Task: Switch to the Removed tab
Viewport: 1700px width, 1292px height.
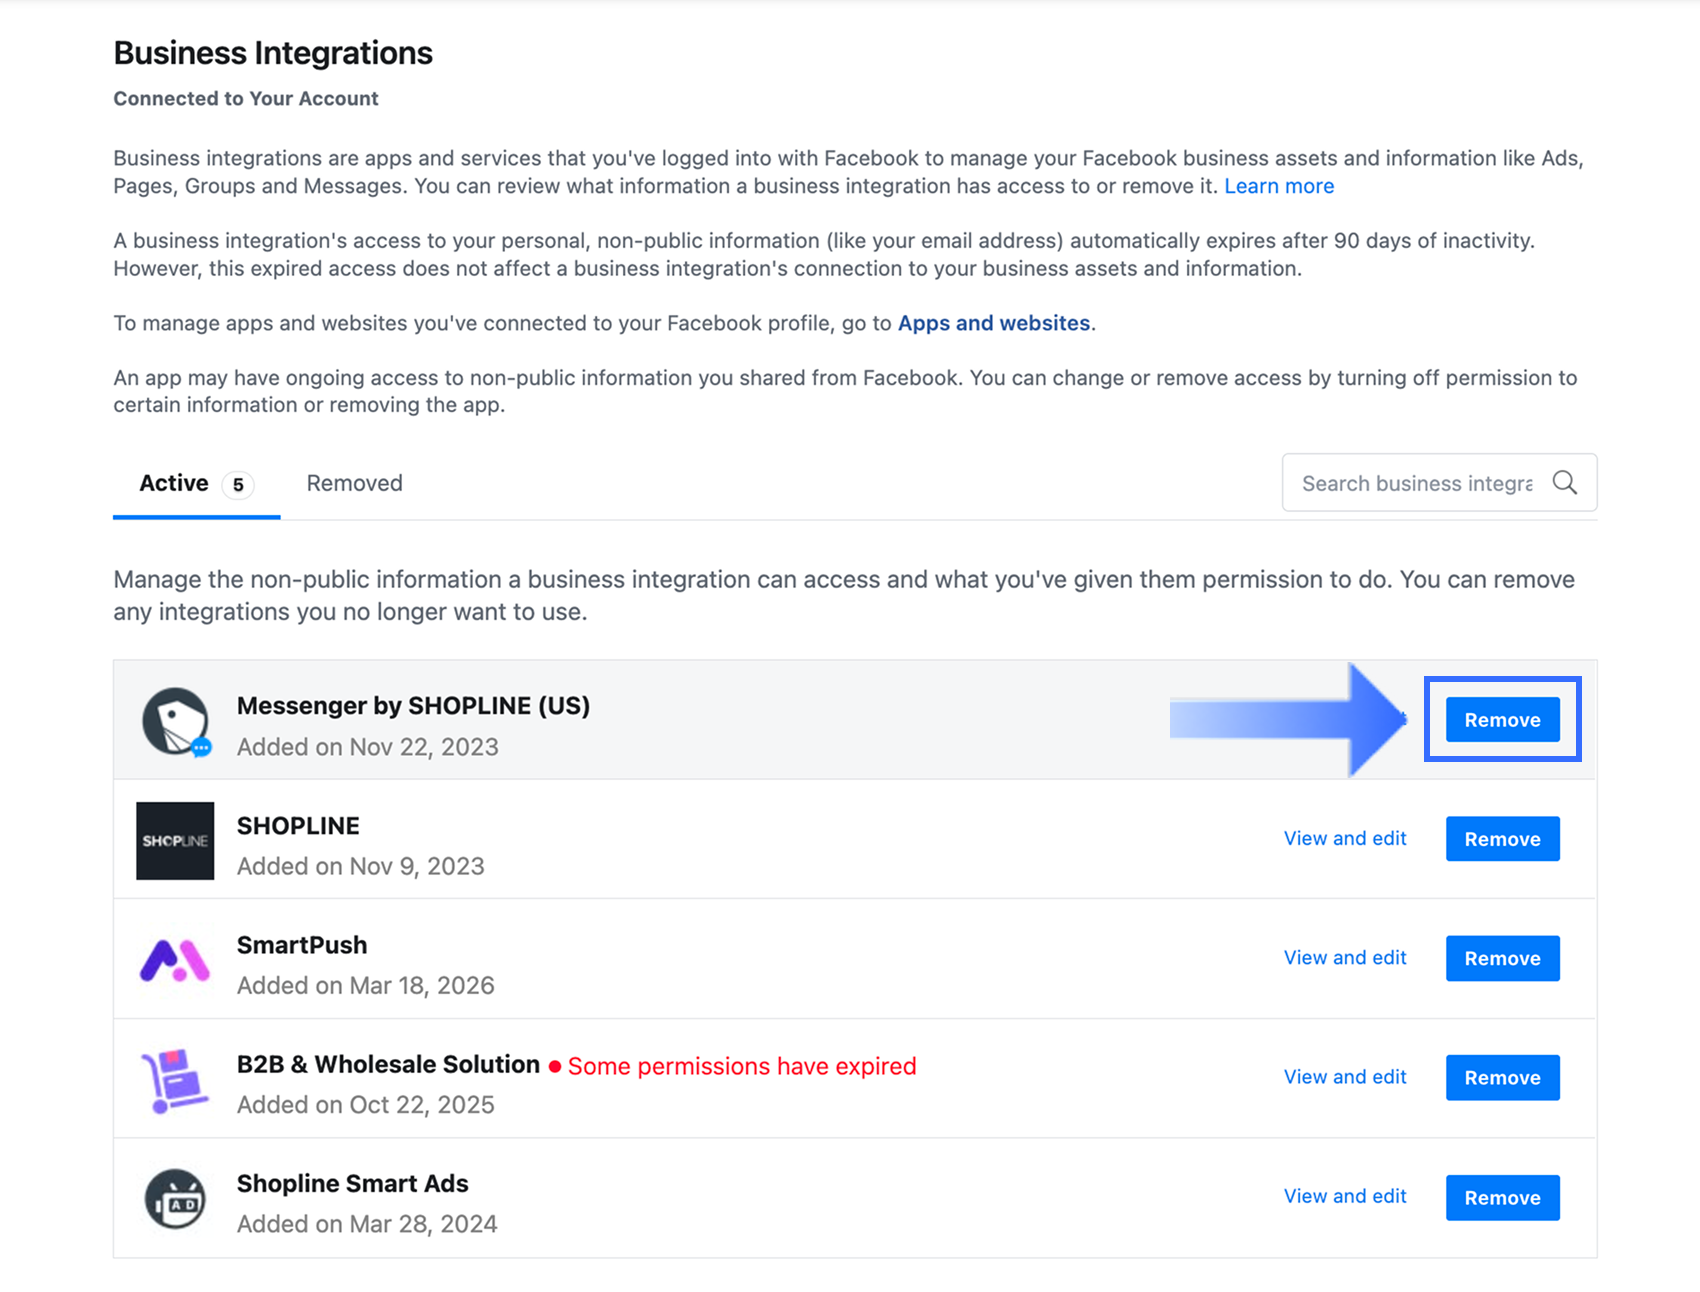Action: click(355, 484)
